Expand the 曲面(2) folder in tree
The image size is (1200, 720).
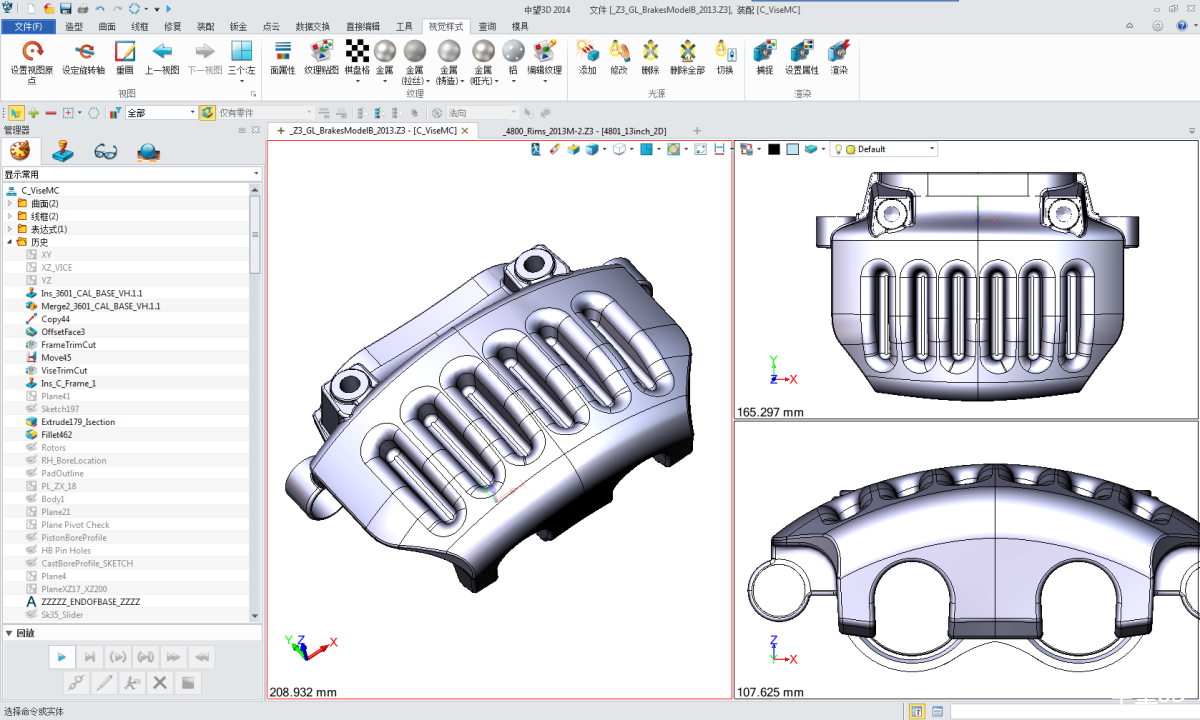pyautogui.click(x=10, y=203)
